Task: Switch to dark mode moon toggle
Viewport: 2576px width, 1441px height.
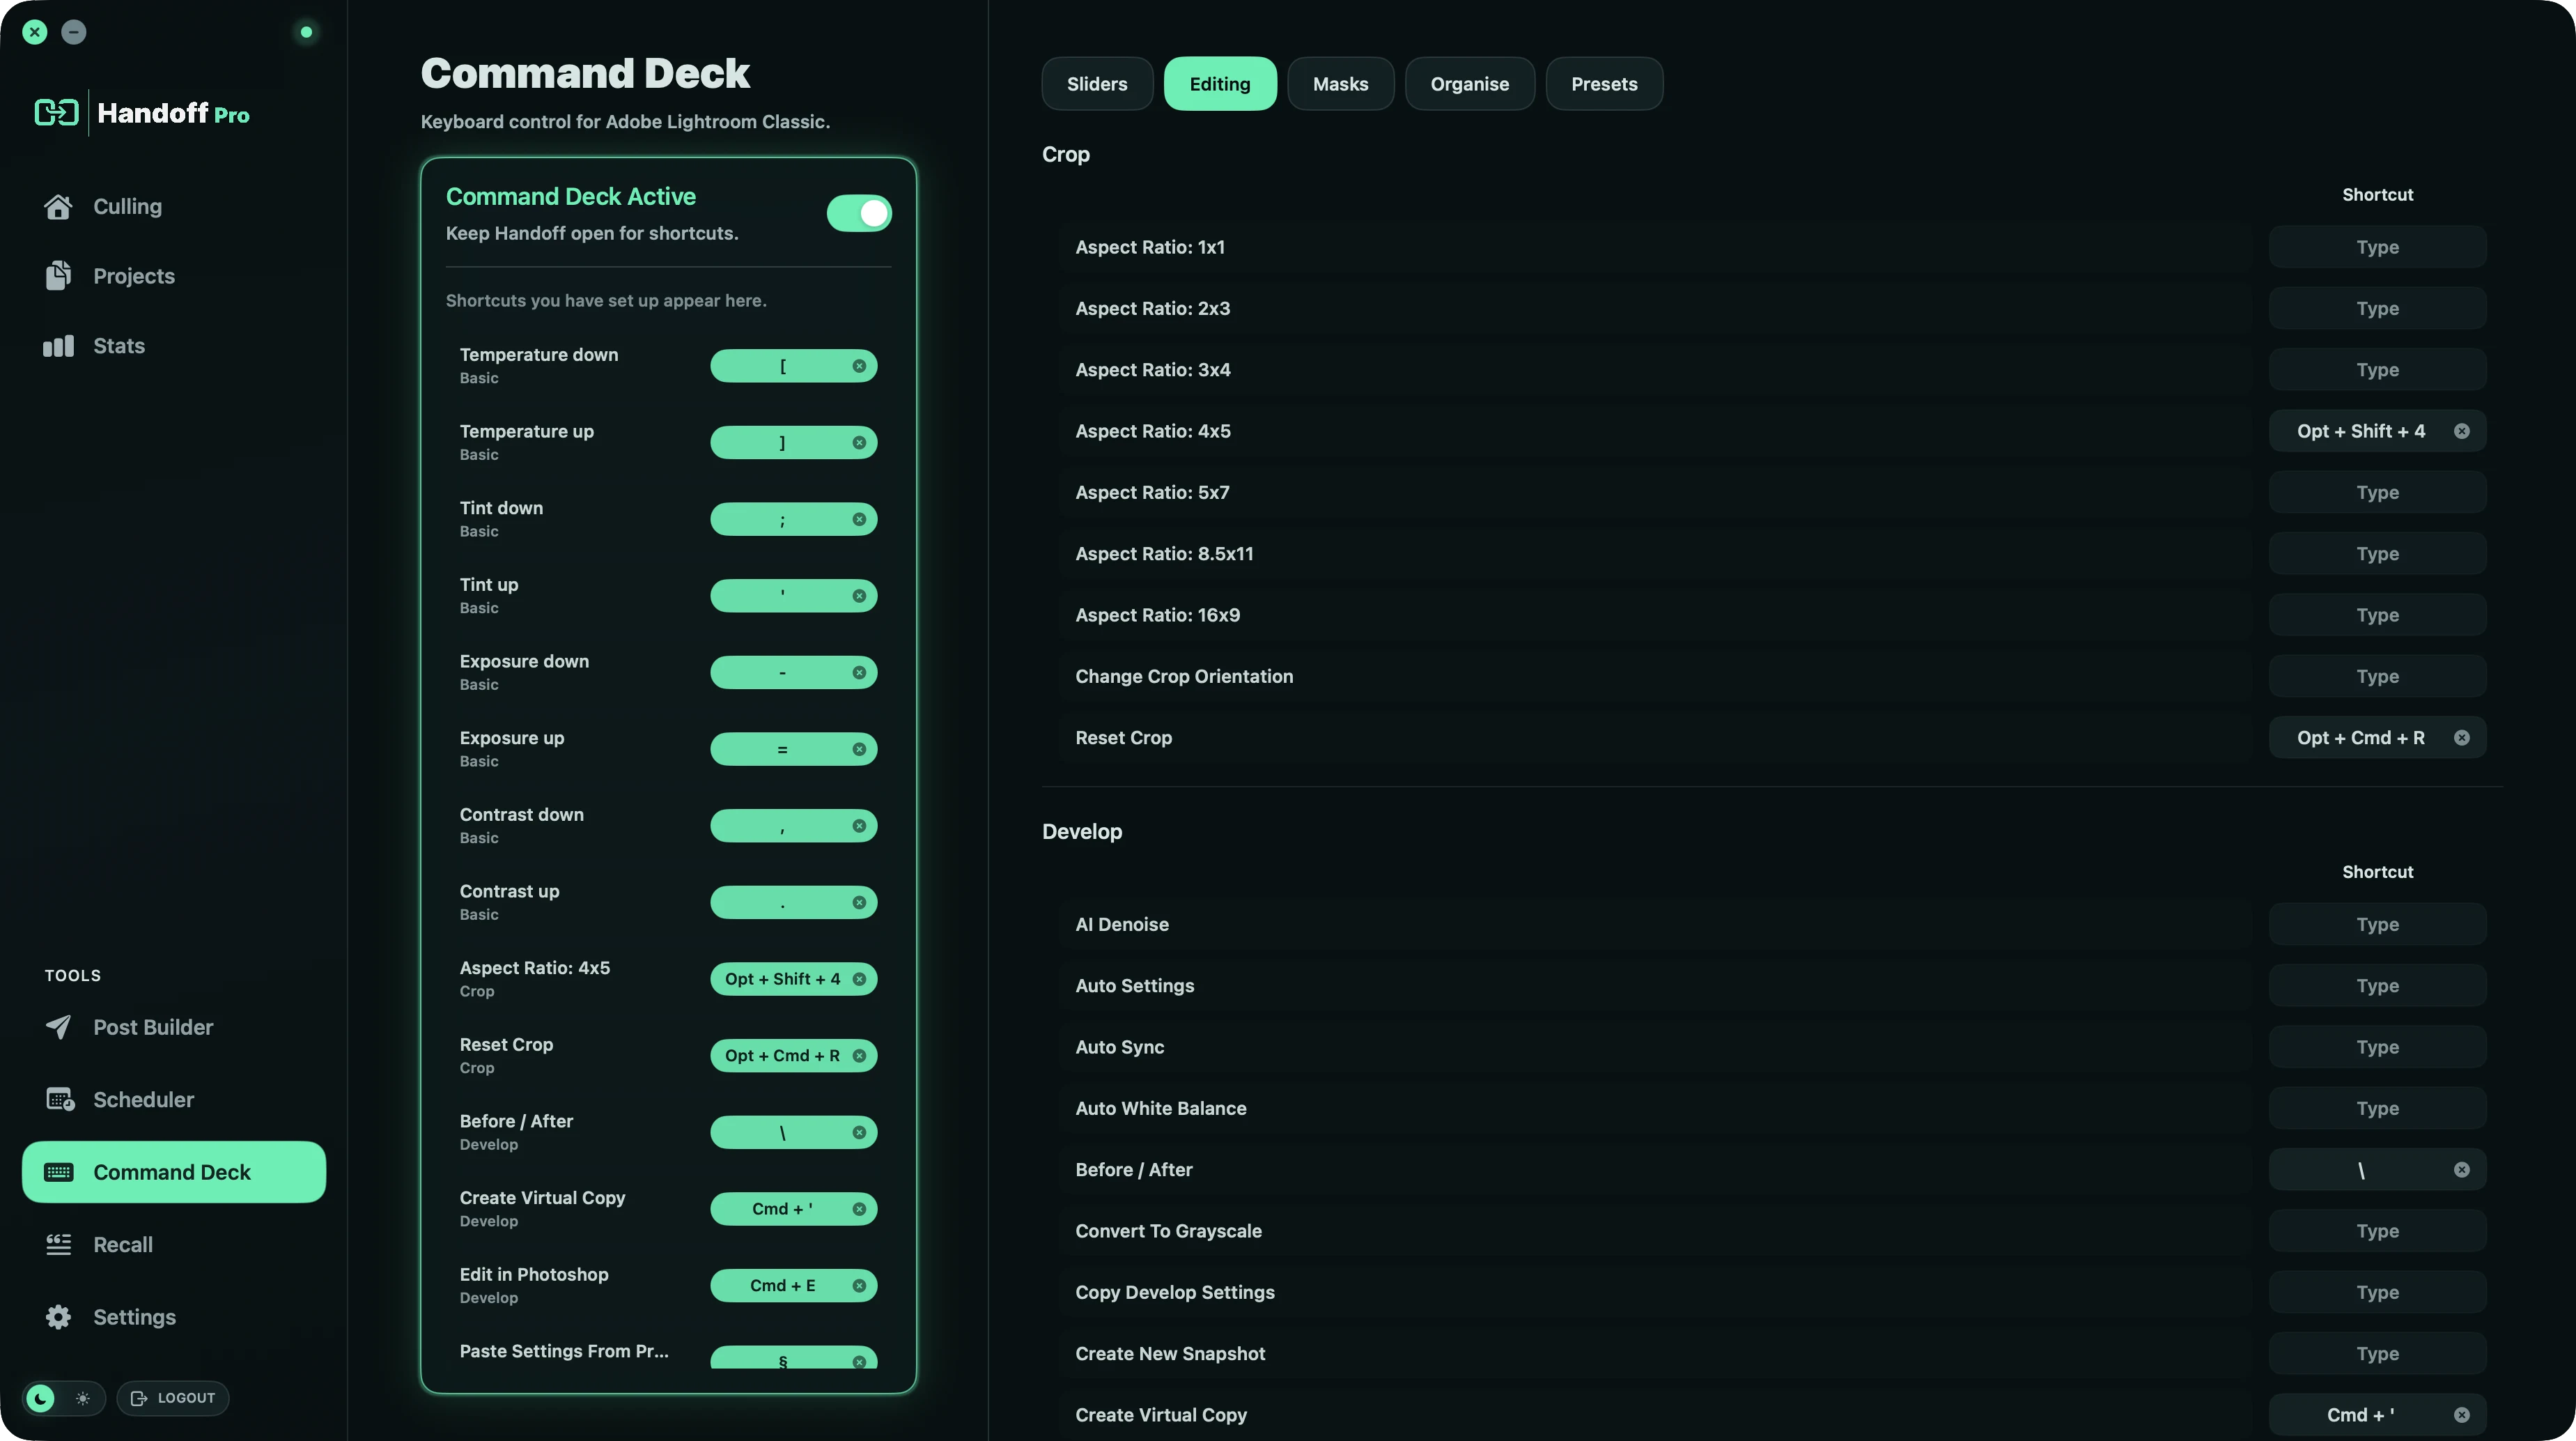Action: pyautogui.click(x=40, y=1398)
